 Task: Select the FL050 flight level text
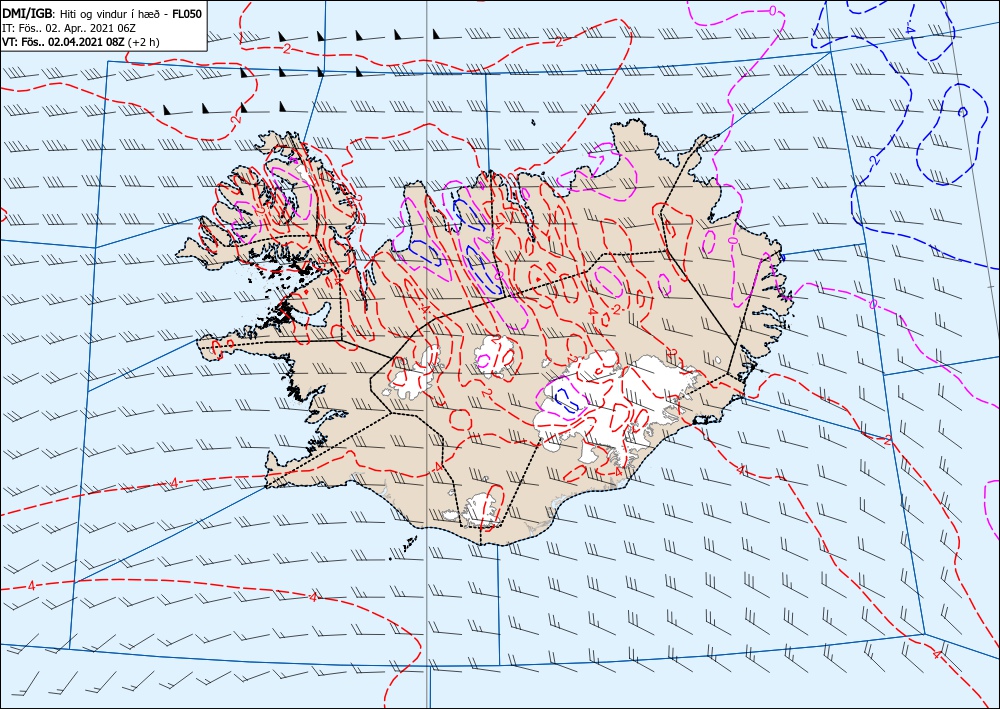click(188, 13)
